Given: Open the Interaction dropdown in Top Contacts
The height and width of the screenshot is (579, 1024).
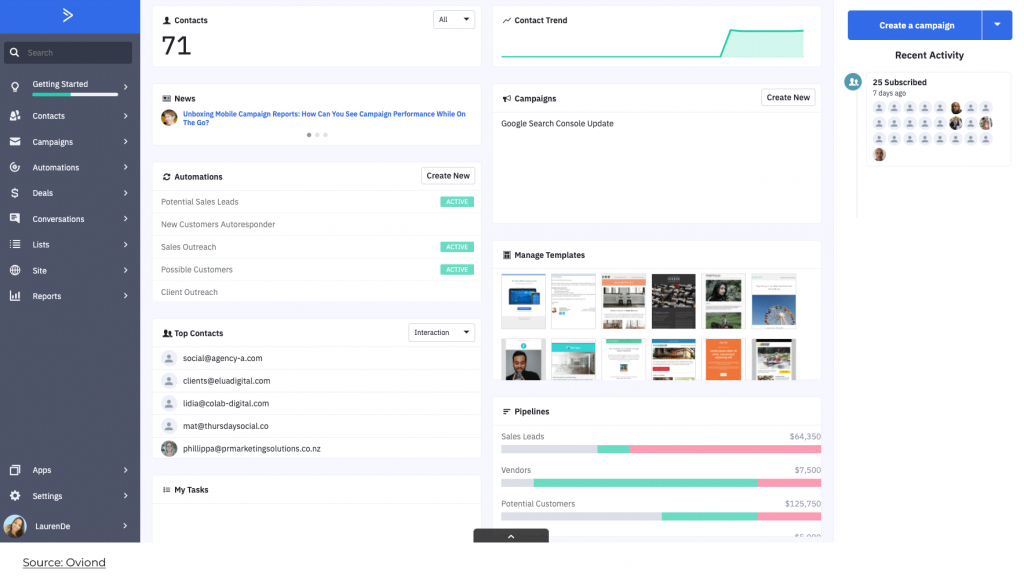Looking at the screenshot, I should tap(441, 332).
